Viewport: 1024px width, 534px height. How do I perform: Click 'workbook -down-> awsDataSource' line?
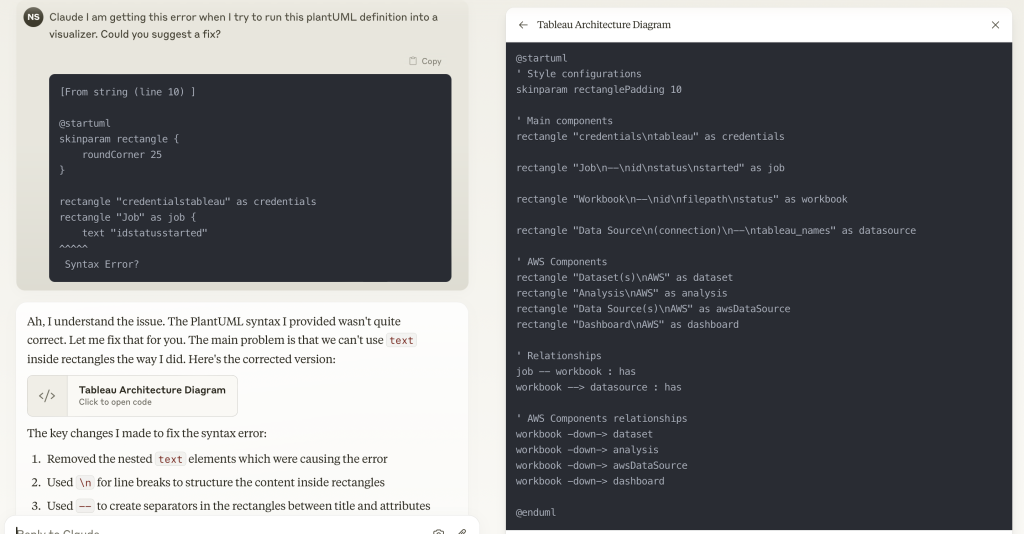[x=601, y=465]
